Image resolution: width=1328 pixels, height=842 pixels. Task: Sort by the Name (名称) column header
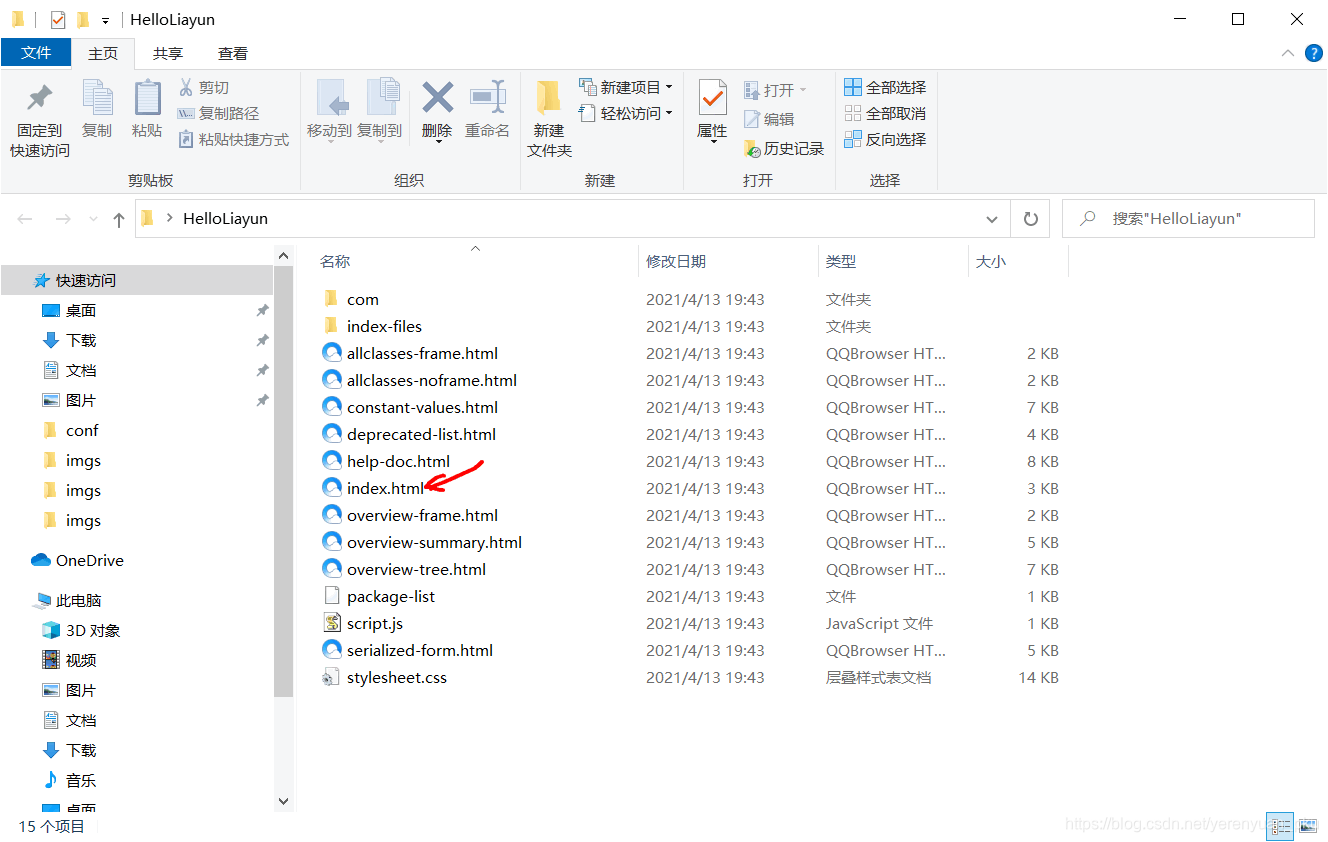coord(335,261)
